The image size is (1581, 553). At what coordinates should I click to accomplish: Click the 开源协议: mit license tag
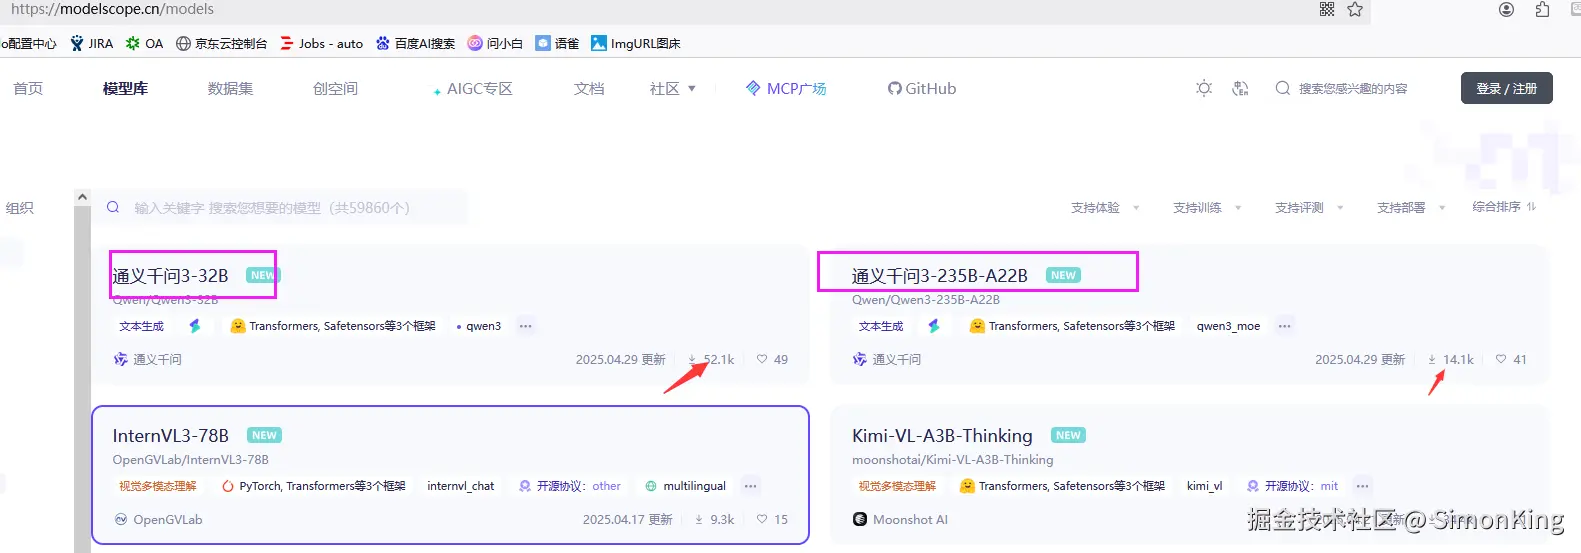[1293, 486]
